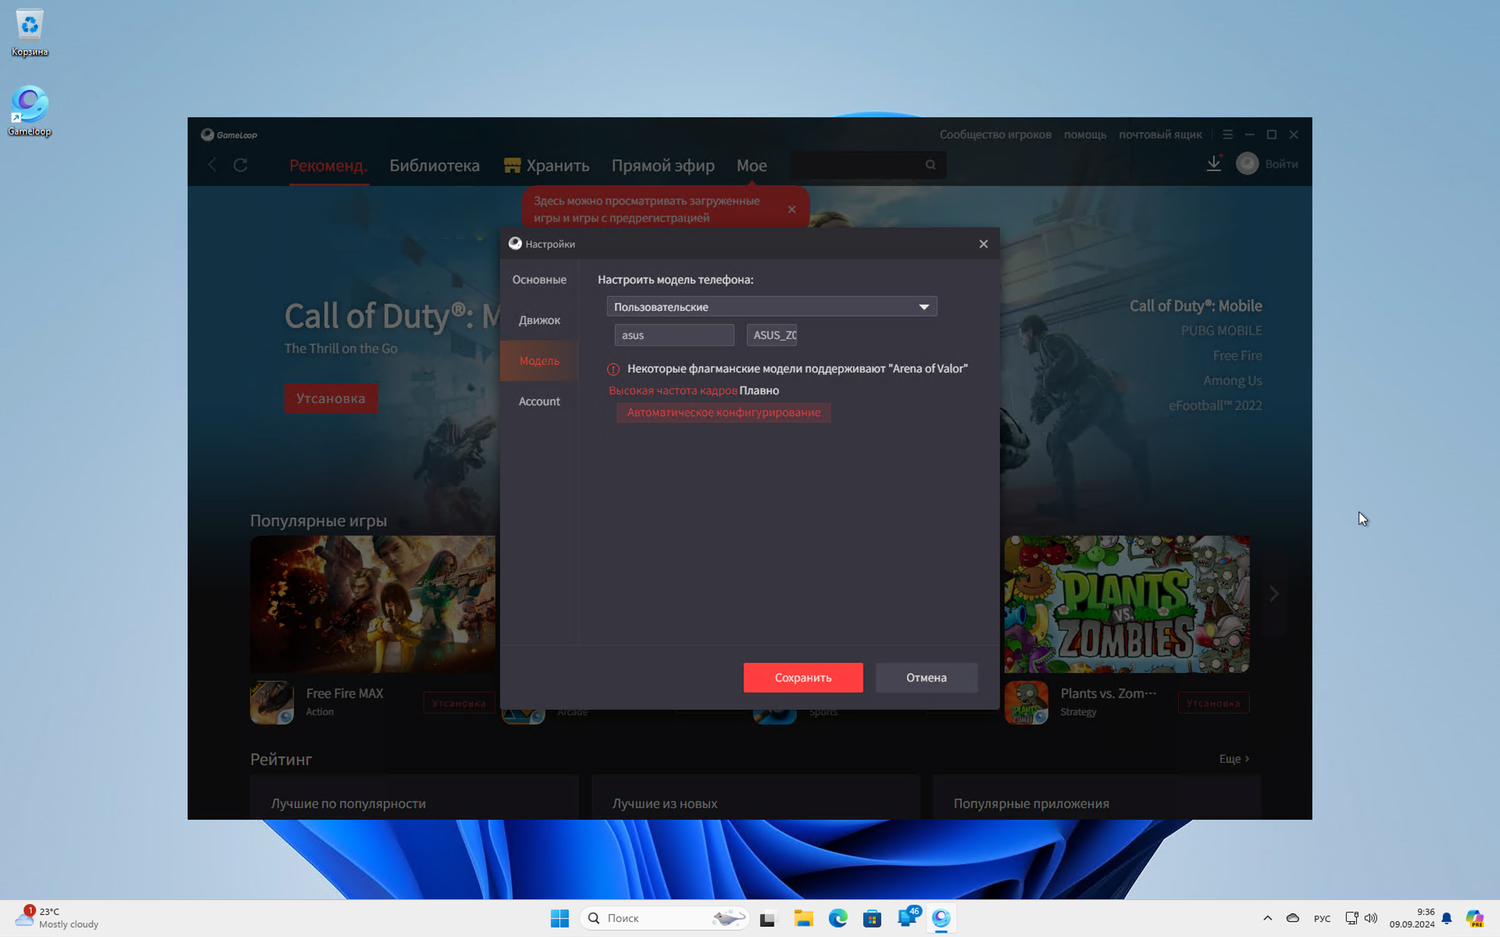Open the Библиотека tab
This screenshot has width=1500, height=937.
[434, 166]
